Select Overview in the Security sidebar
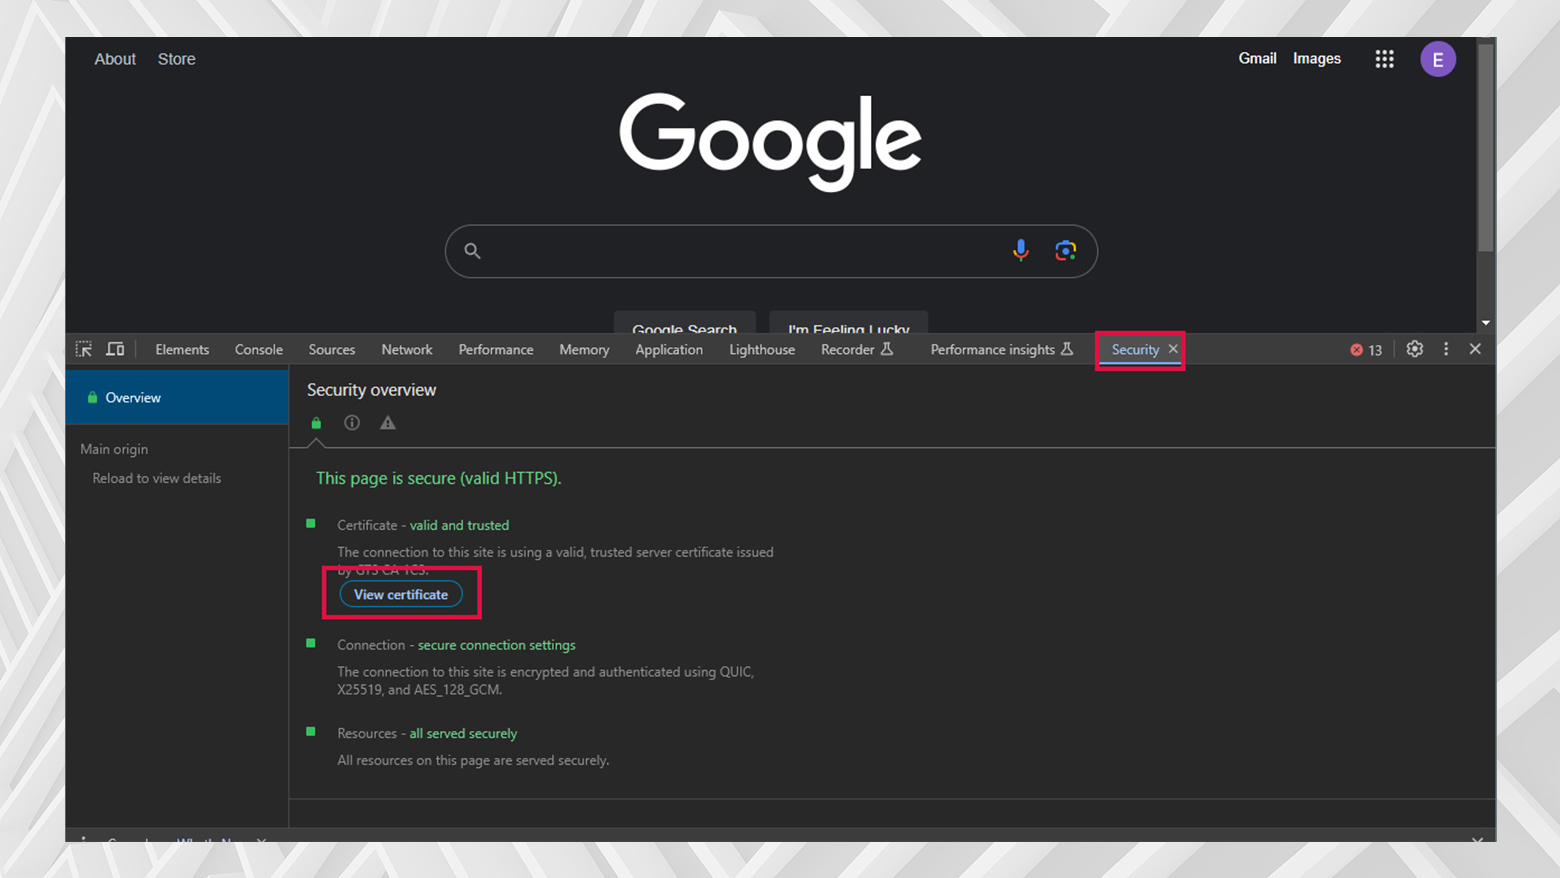 pos(132,397)
